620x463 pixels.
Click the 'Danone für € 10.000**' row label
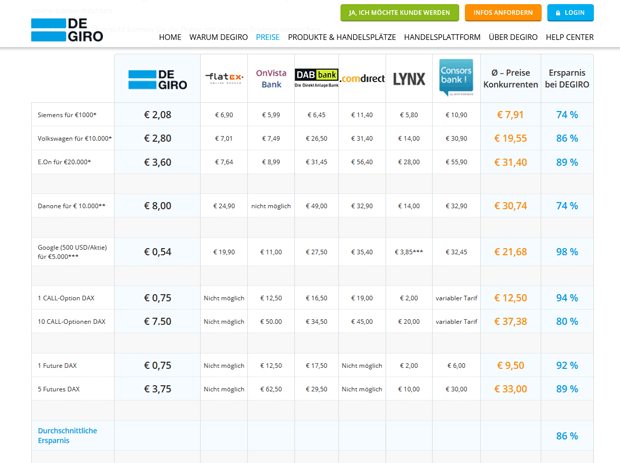[71, 206]
